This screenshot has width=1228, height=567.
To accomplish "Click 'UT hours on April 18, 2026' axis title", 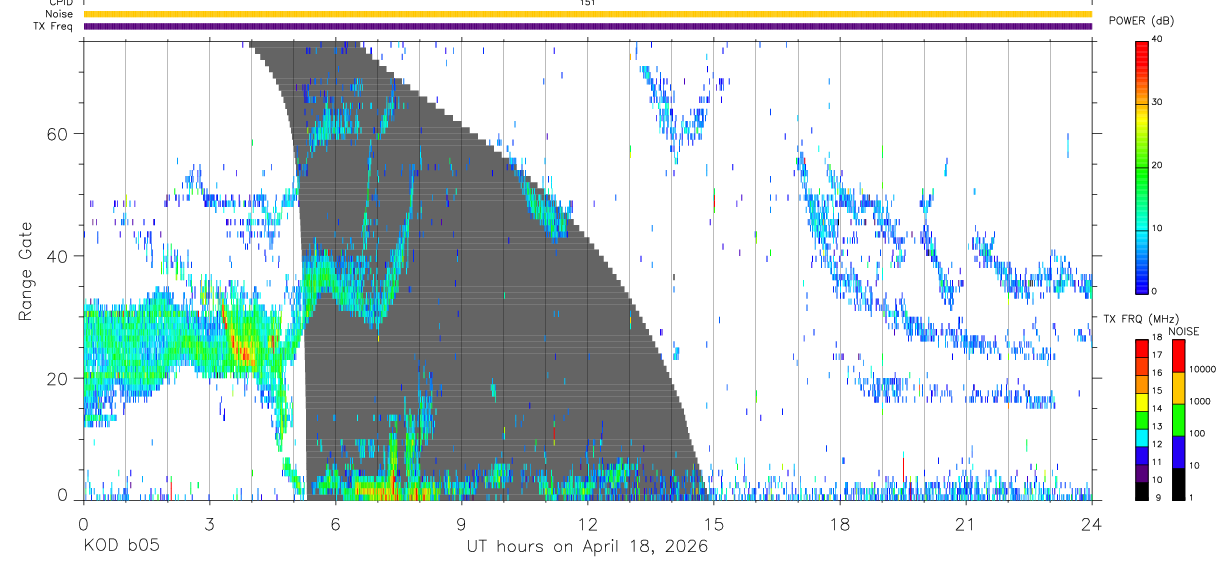I will (587, 547).
